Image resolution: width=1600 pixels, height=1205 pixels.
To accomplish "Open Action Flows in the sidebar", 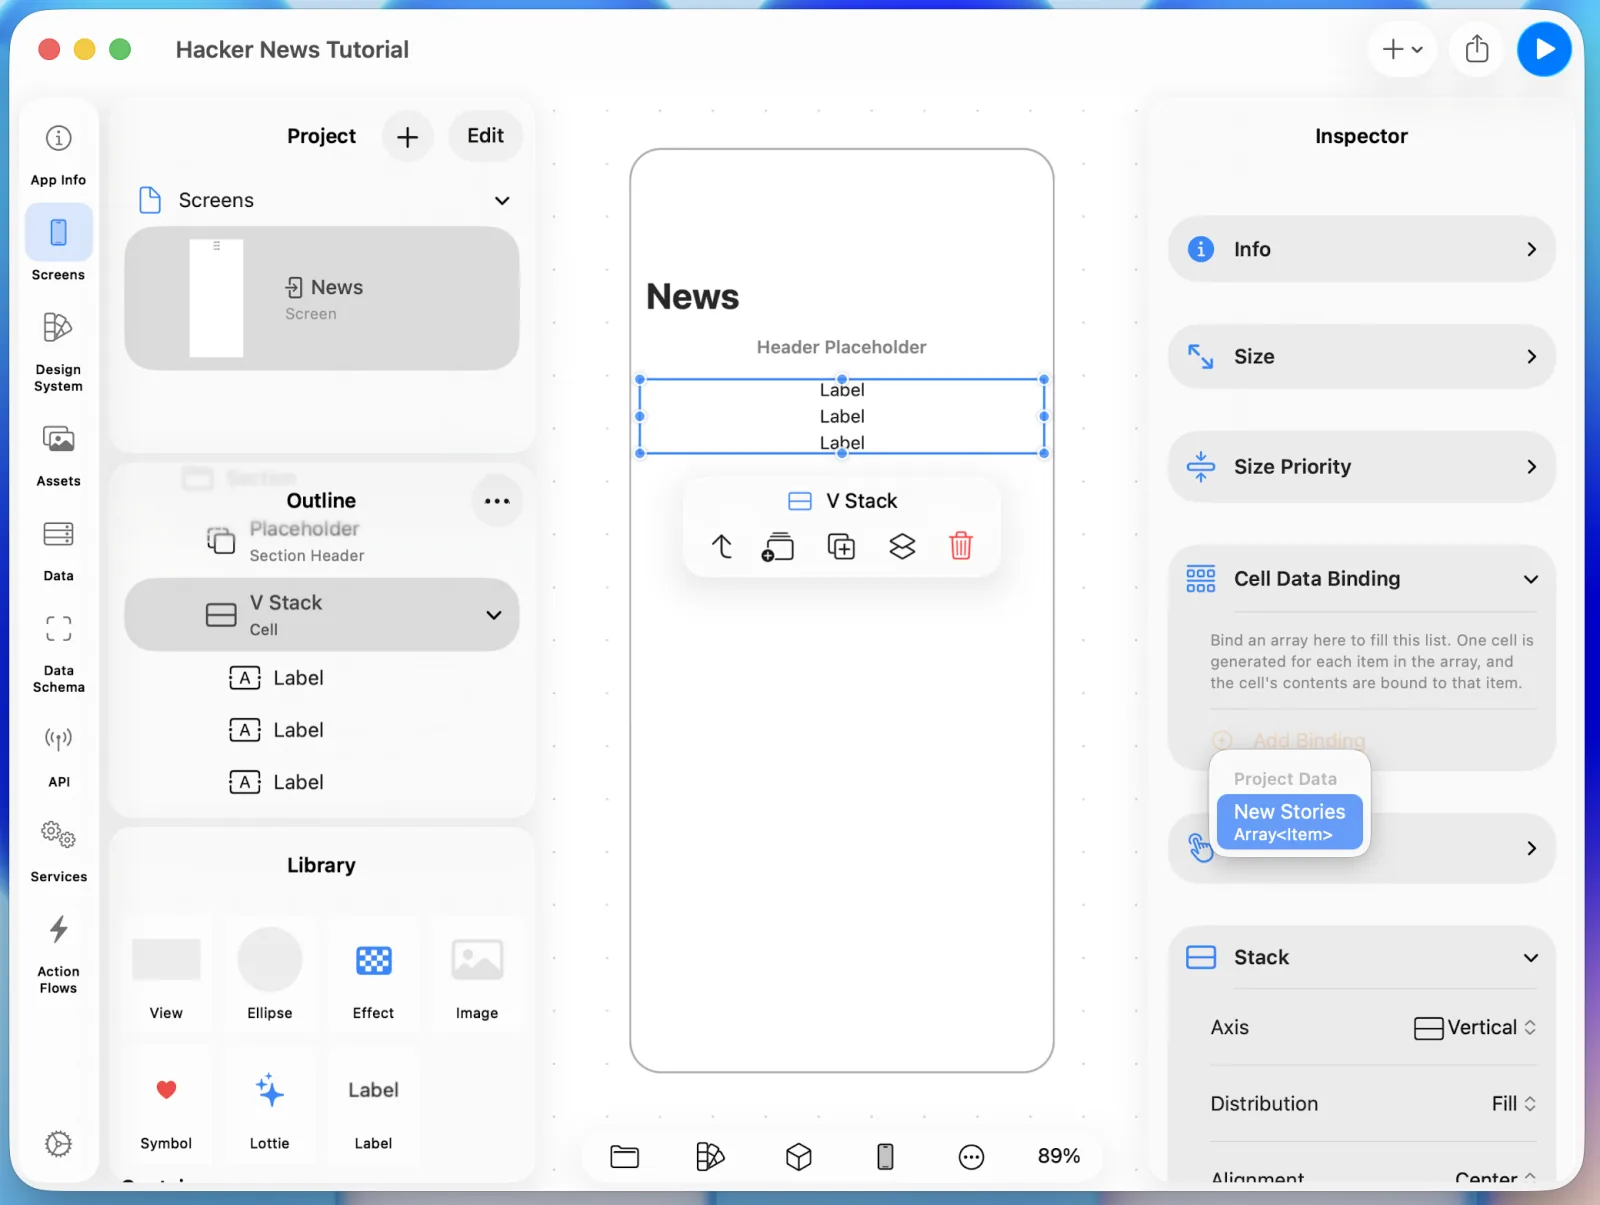I will (58, 954).
